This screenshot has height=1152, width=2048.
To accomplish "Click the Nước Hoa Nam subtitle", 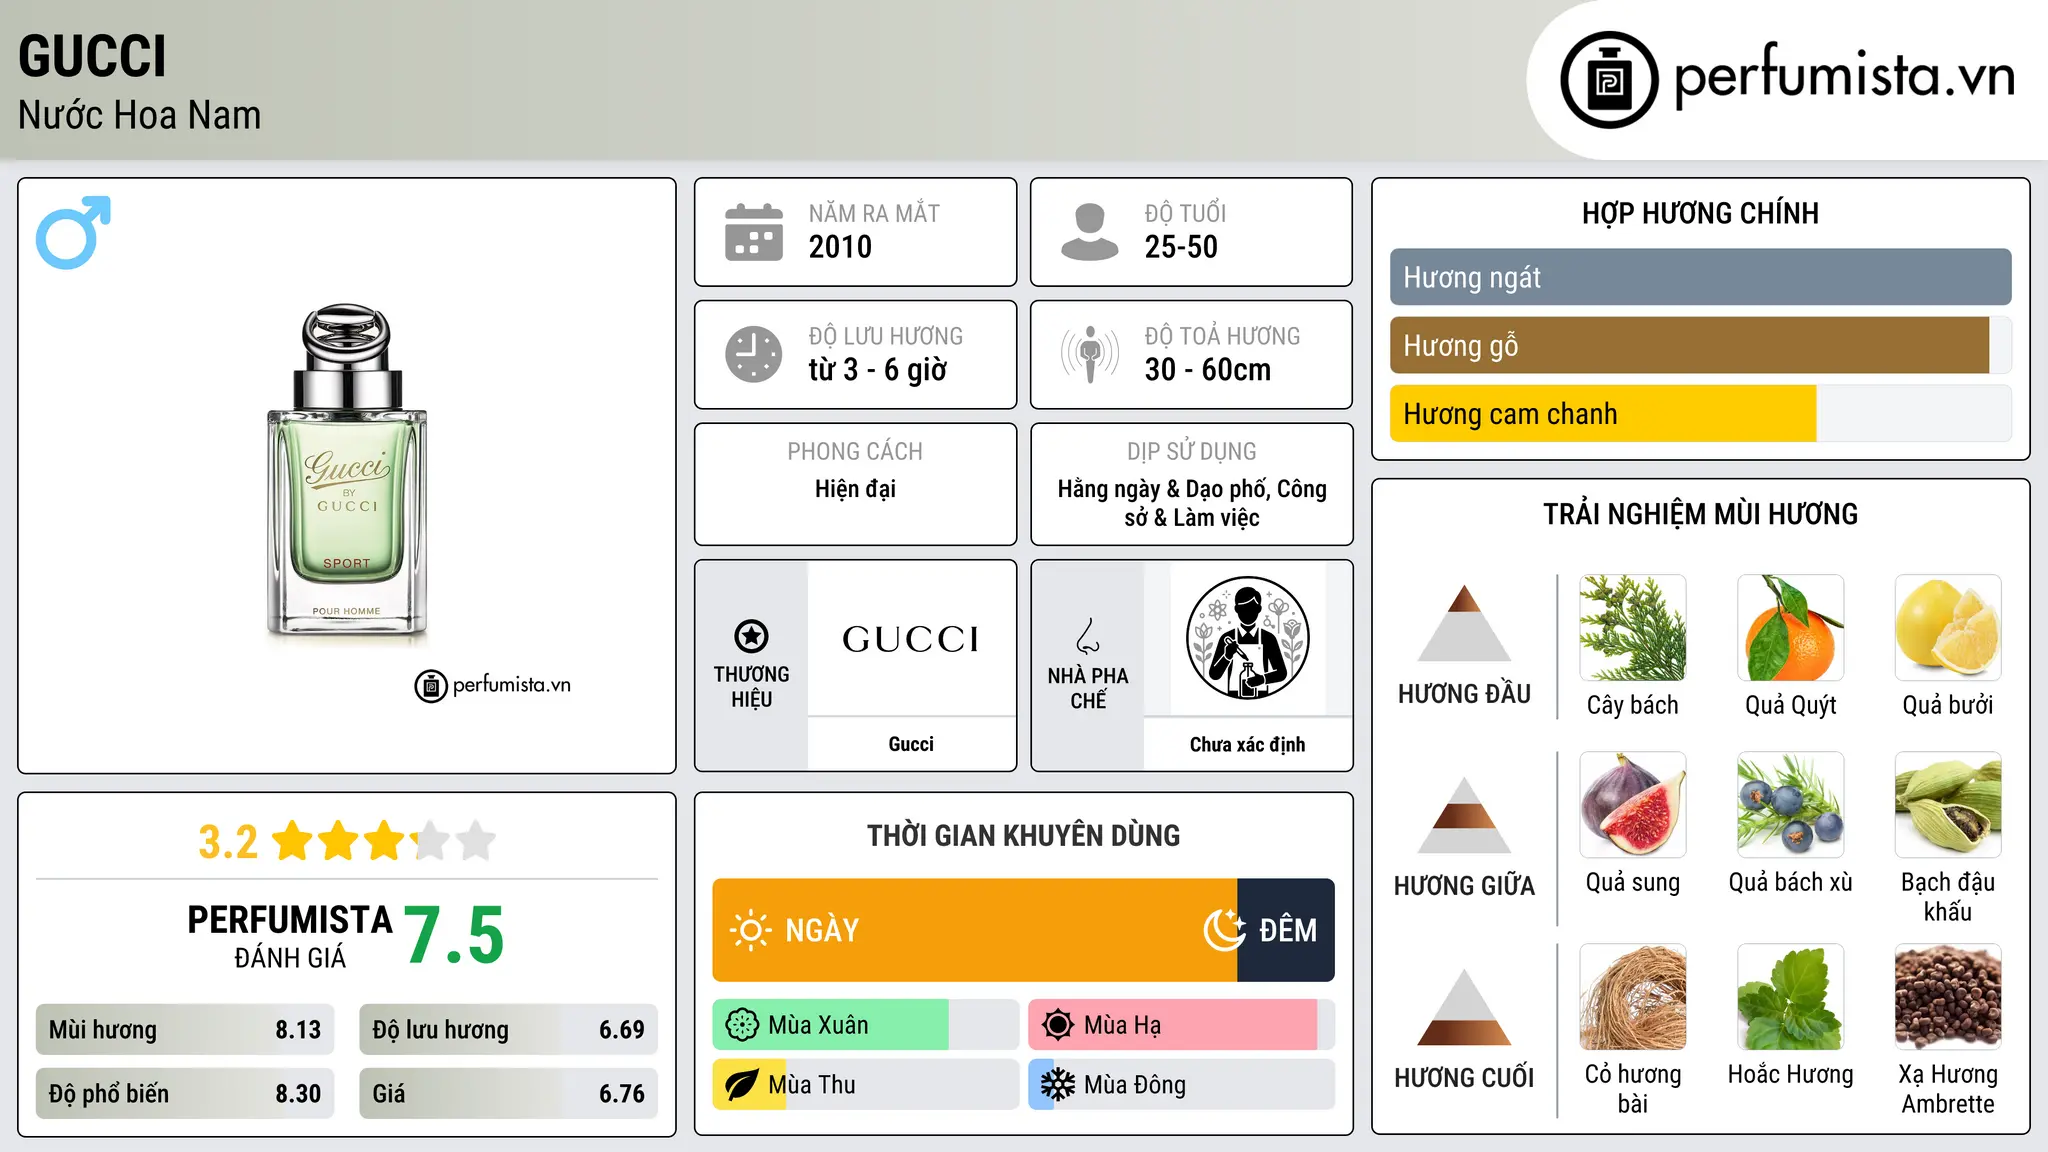I will (139, 115).
